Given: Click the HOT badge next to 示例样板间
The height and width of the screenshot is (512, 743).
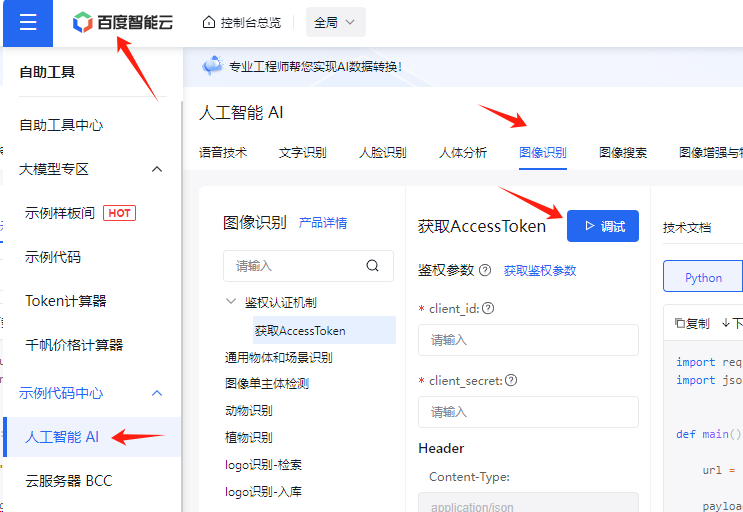Looking at the screenshot, I should [x=119, y=213].
